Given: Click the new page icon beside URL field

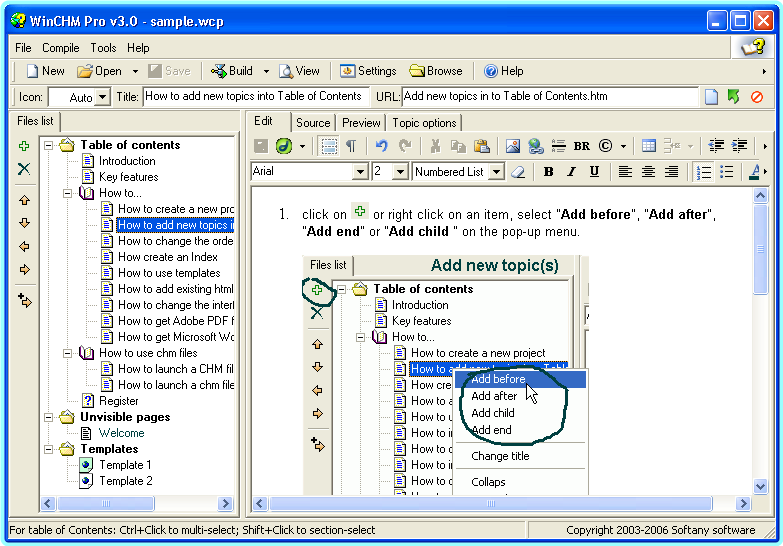Looking at the screenshot, I should tap(711, 96).
